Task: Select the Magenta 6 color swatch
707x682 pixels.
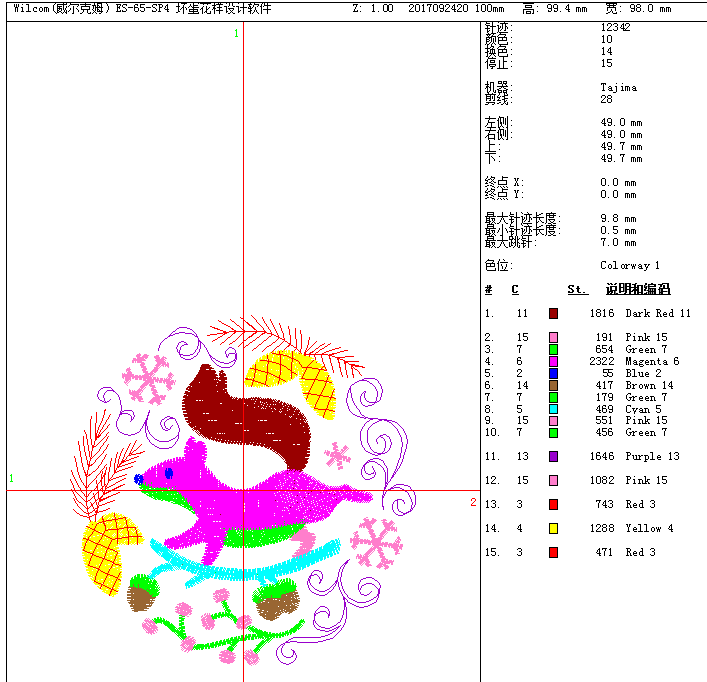Action: [553, 361]
